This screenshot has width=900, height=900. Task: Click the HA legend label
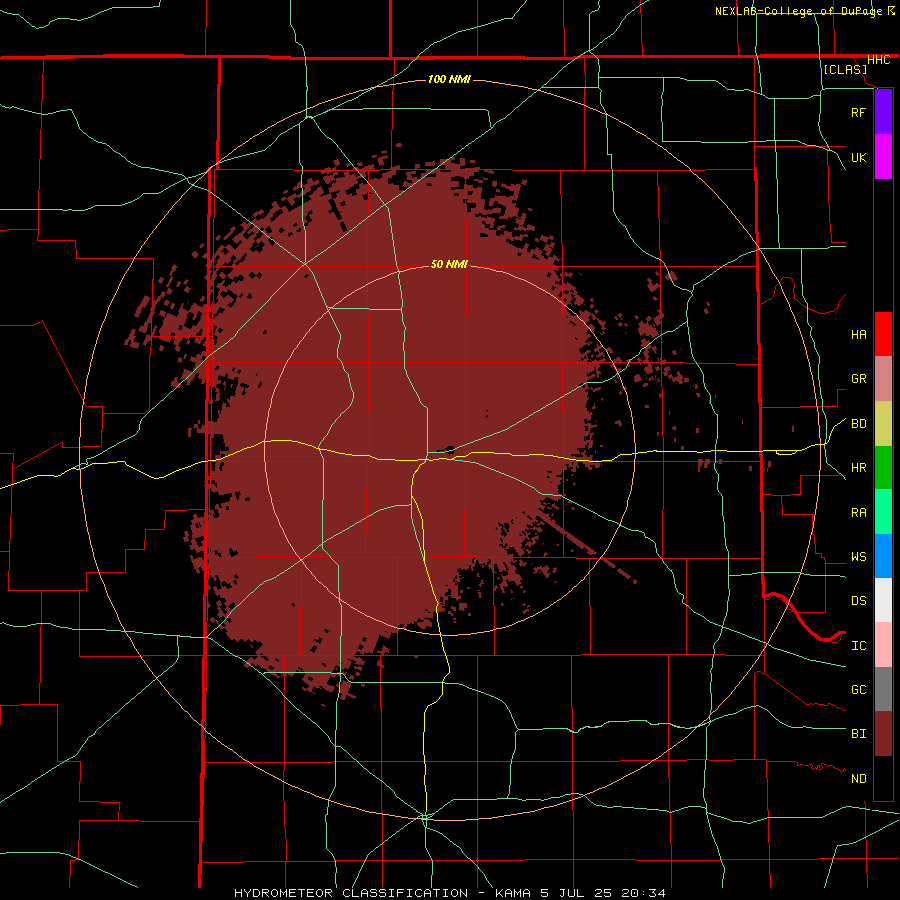point(858,334)
